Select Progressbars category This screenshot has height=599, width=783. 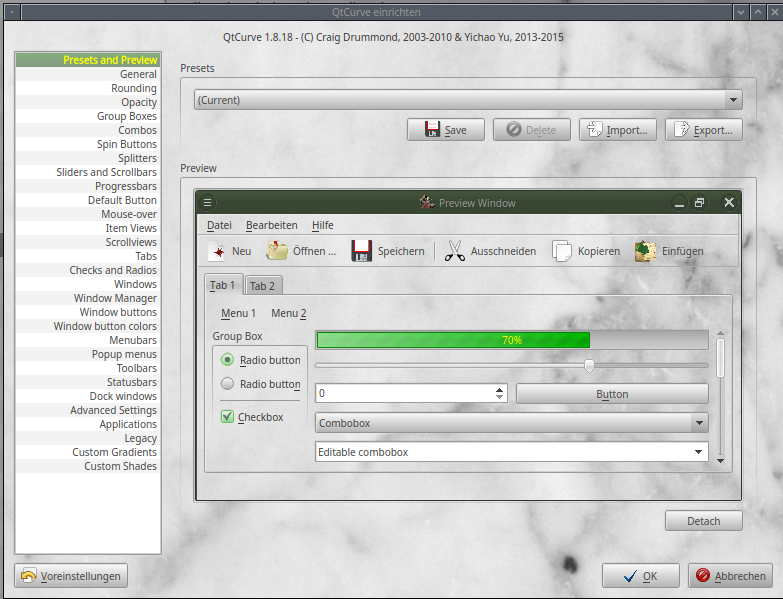tap(88, 186)
